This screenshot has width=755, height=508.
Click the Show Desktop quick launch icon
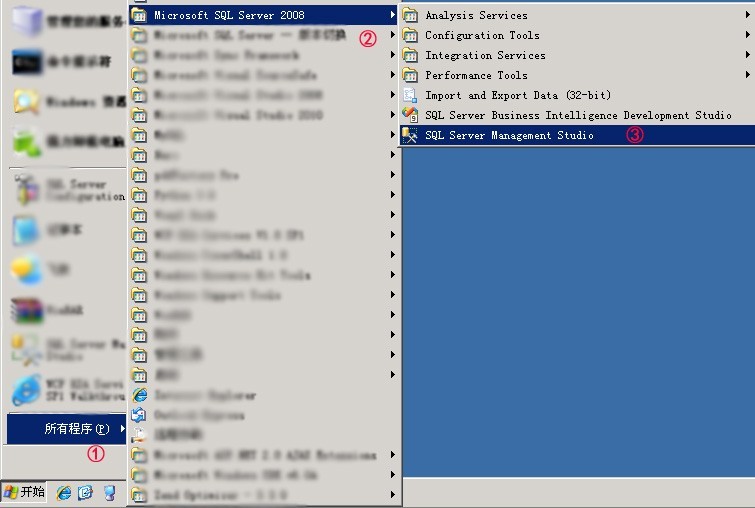click(x=110, y=492)
